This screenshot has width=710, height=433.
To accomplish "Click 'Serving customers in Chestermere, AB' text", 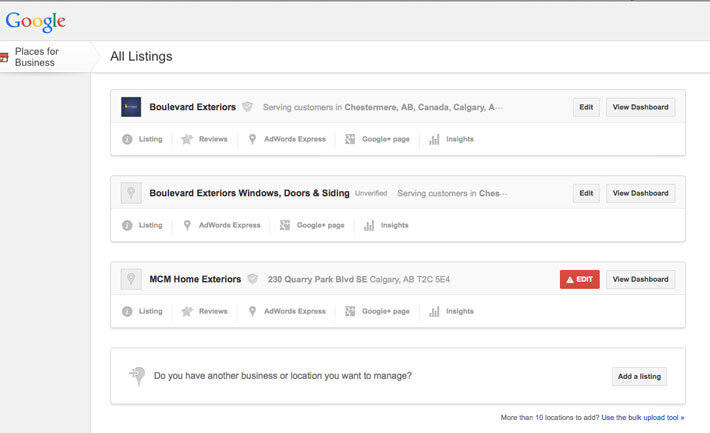I will [383, 107].
